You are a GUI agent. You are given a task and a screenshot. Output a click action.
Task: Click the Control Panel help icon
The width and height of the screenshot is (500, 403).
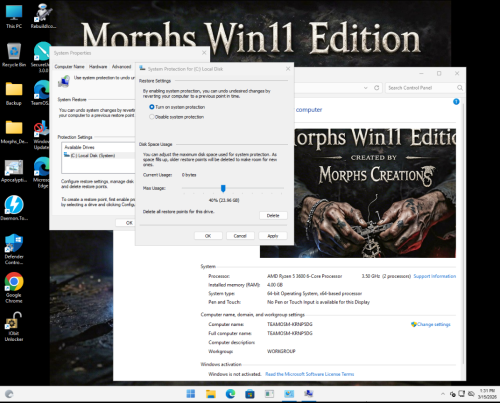tap(456, 102)
